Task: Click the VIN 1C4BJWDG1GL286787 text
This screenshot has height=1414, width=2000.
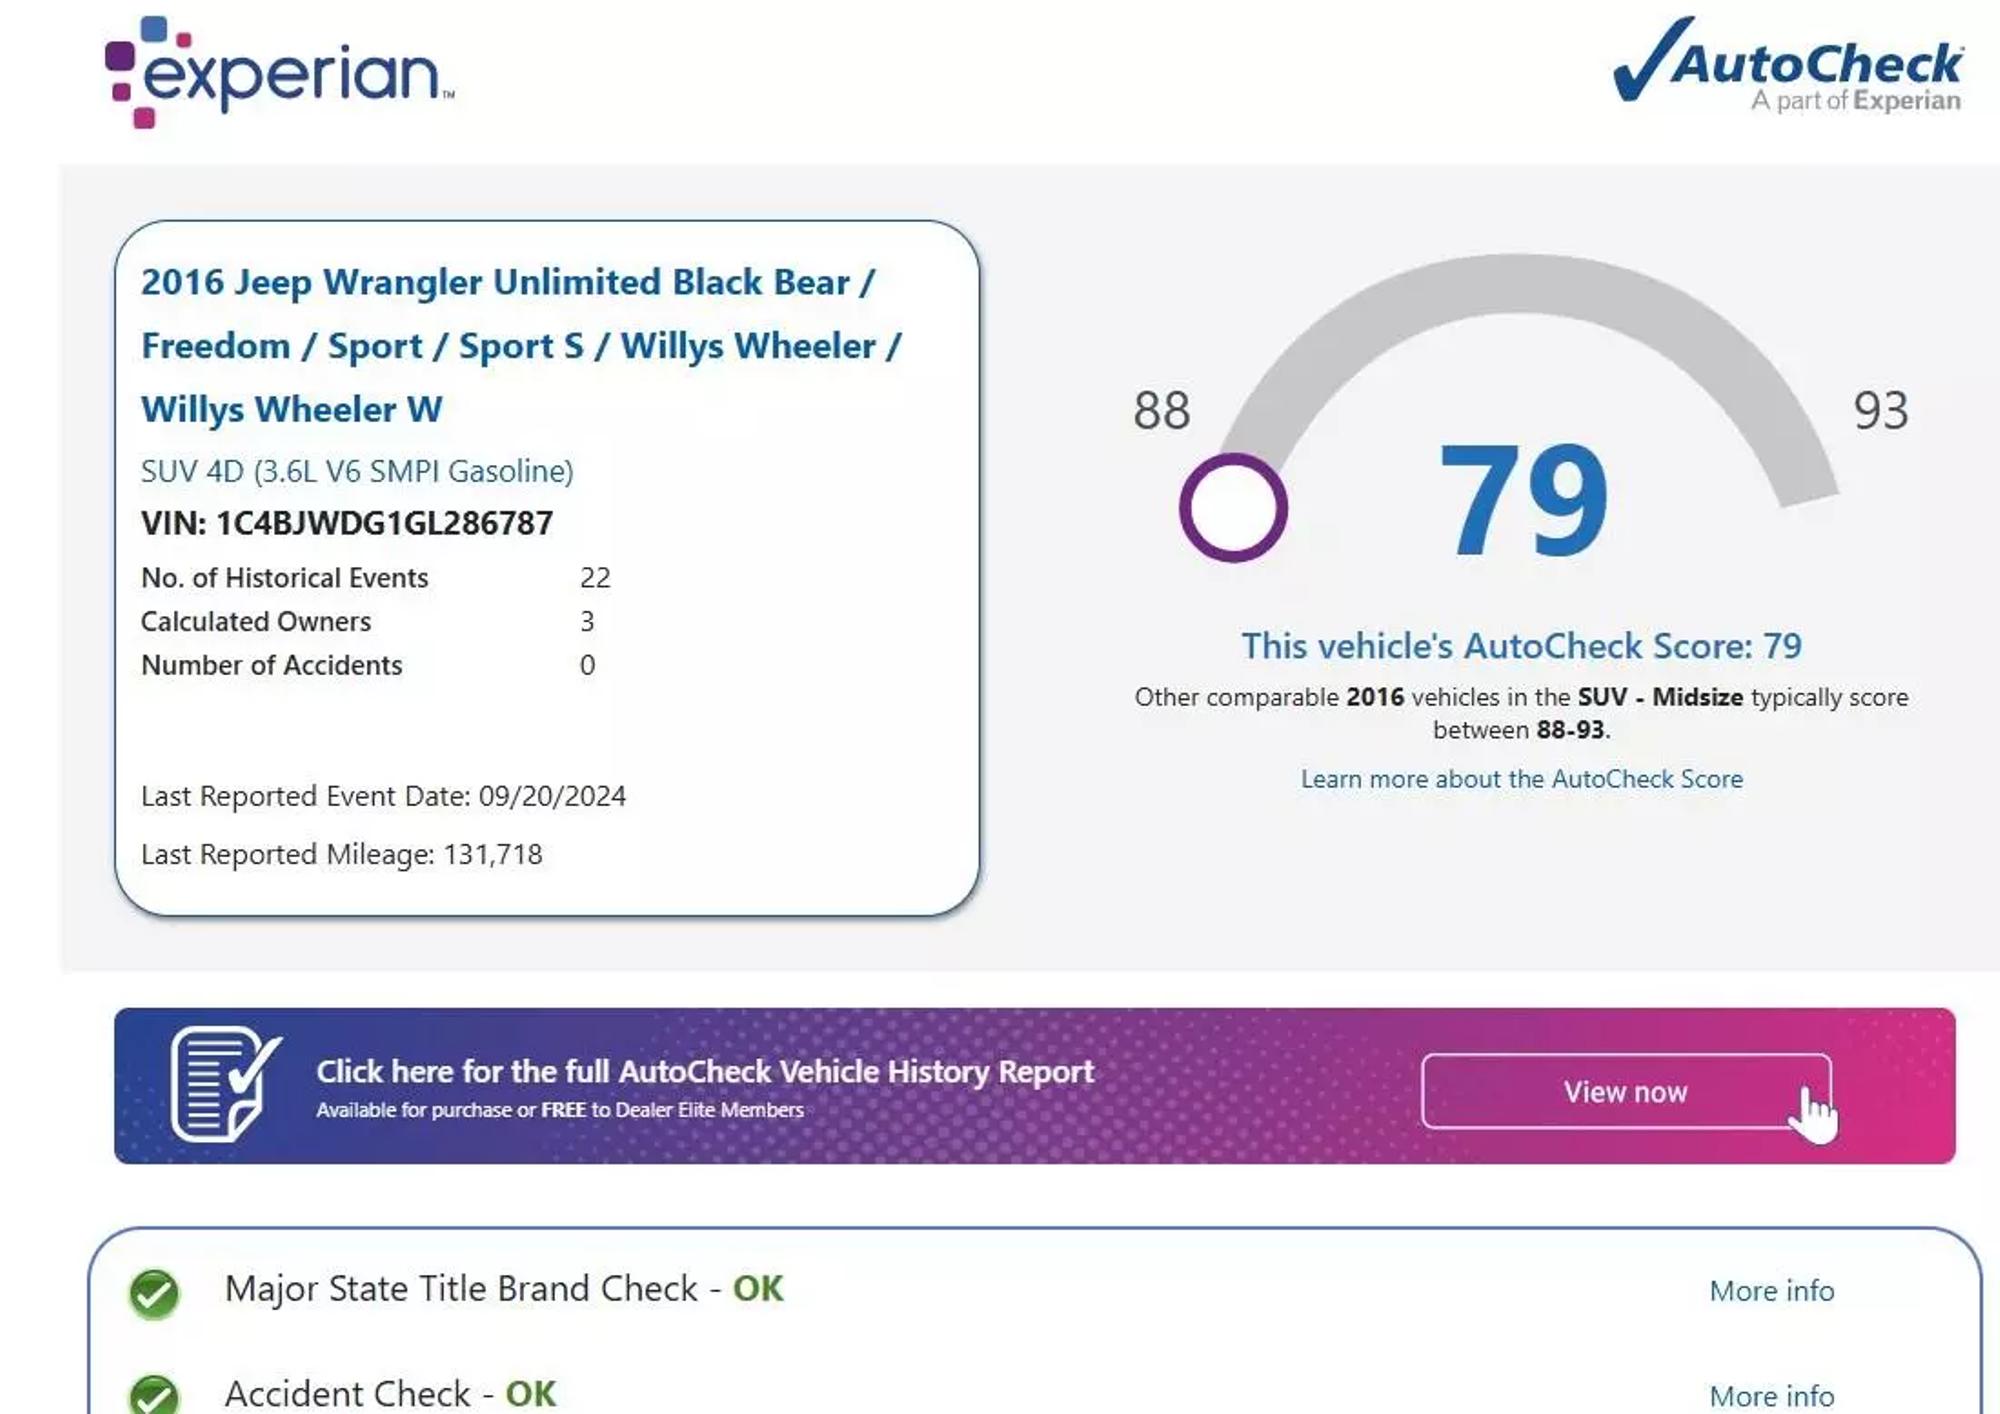Action: click(347, 523)
